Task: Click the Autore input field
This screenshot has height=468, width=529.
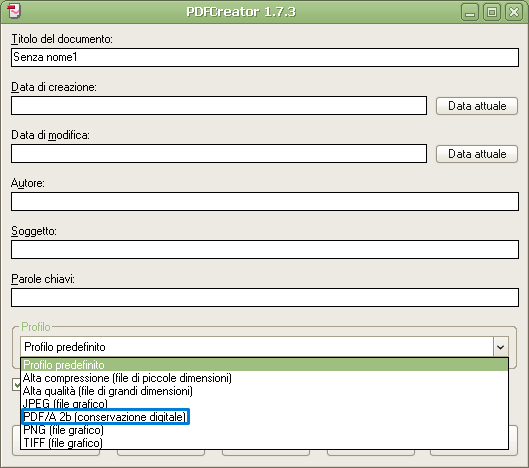Action: 265,201
